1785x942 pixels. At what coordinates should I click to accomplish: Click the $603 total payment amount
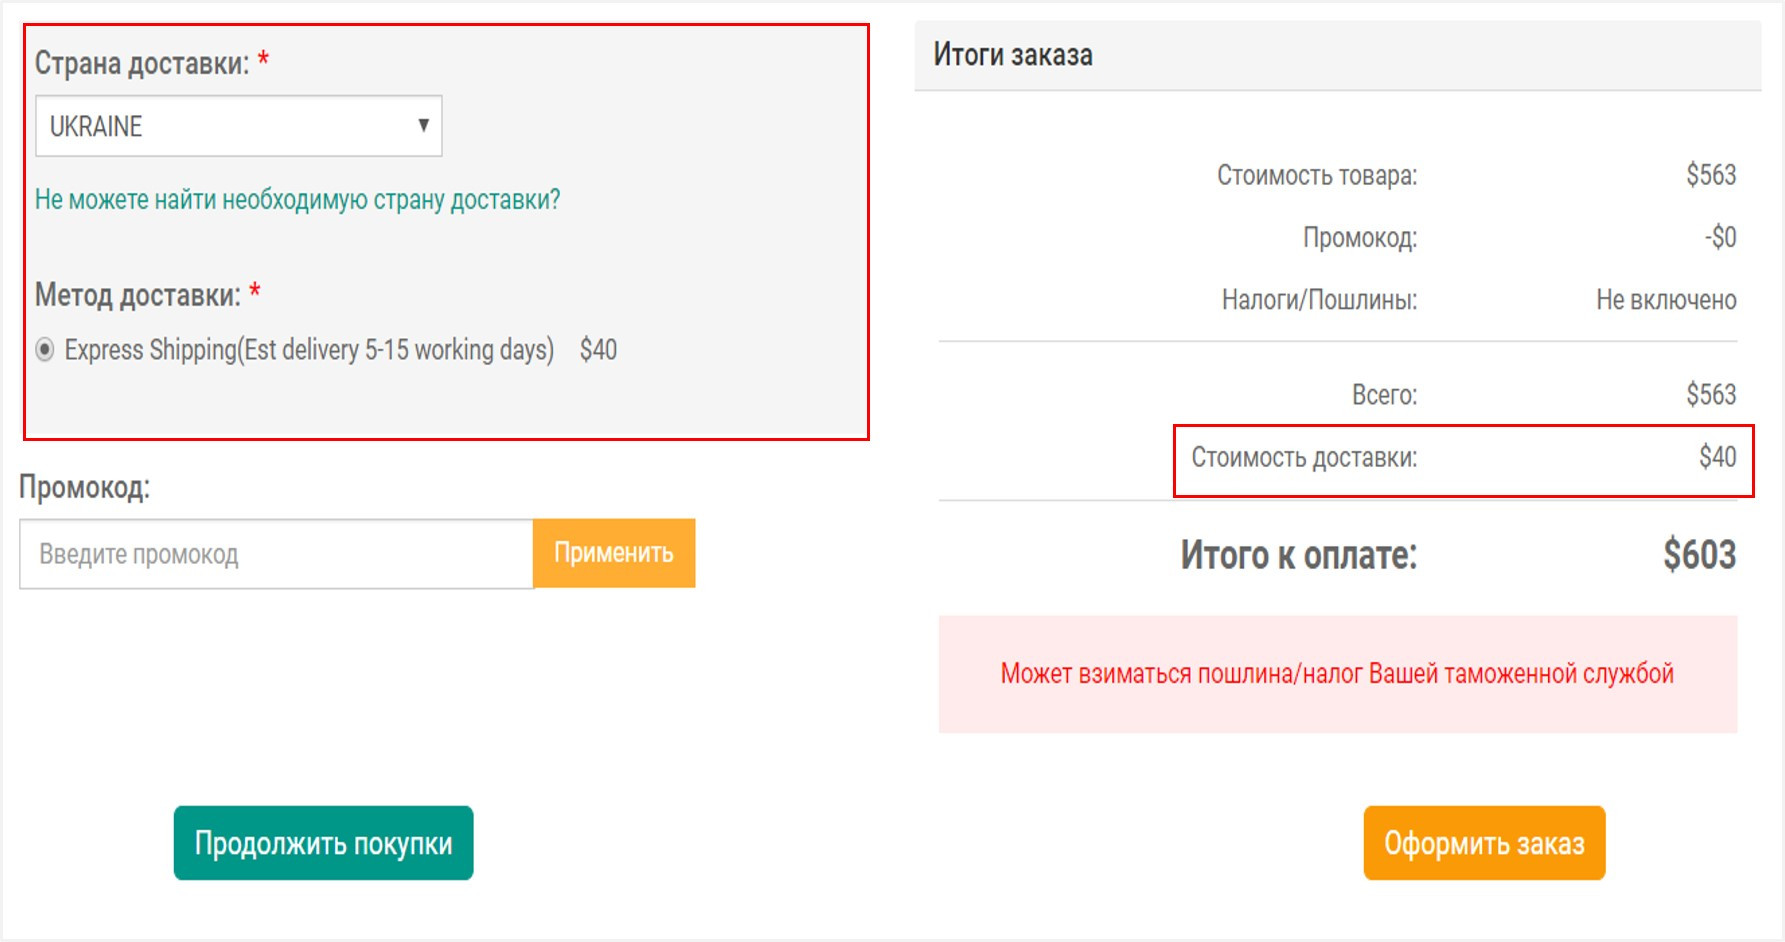tap(1699, 555)
